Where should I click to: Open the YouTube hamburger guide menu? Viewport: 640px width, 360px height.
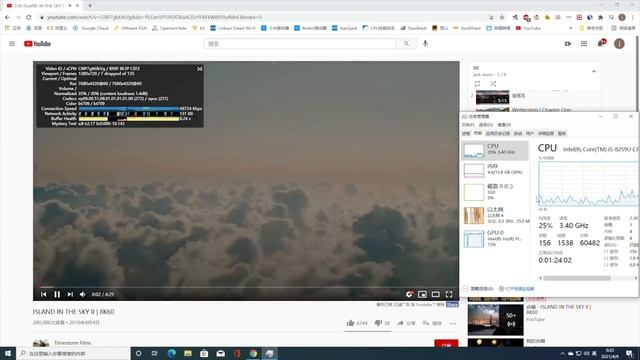12,44
